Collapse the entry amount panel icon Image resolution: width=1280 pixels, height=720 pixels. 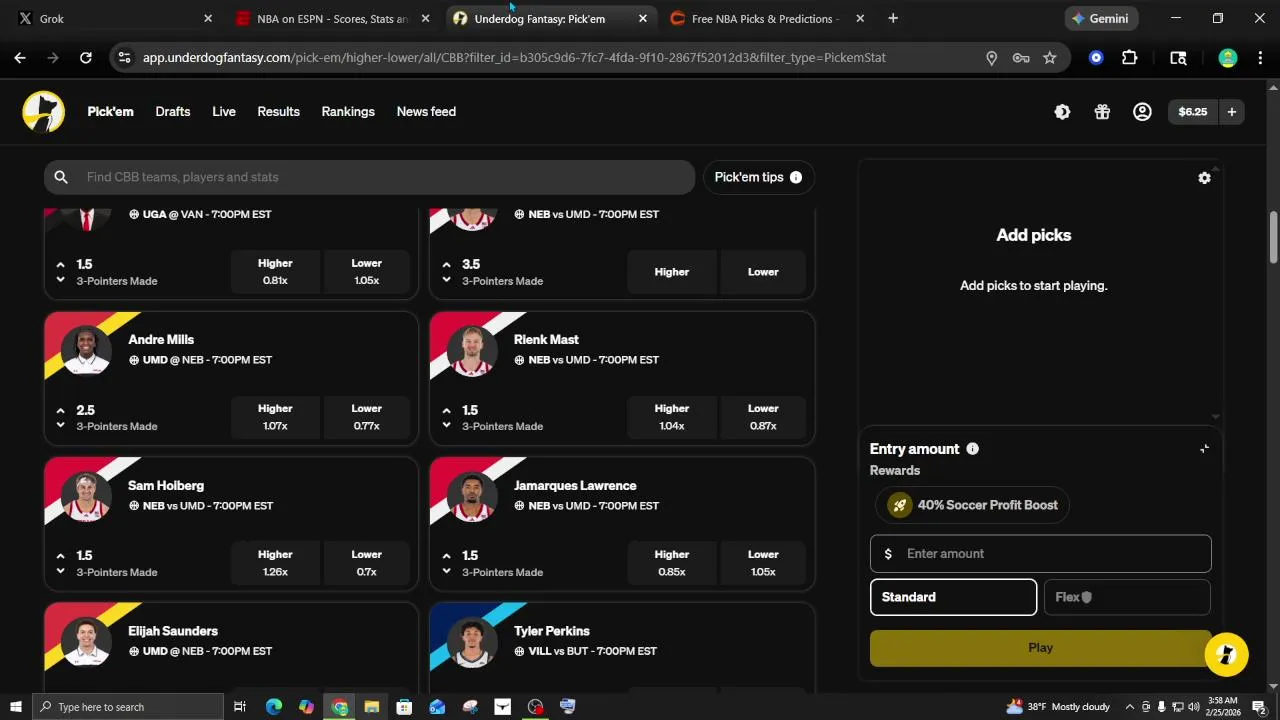click(x=1204, y=449)
